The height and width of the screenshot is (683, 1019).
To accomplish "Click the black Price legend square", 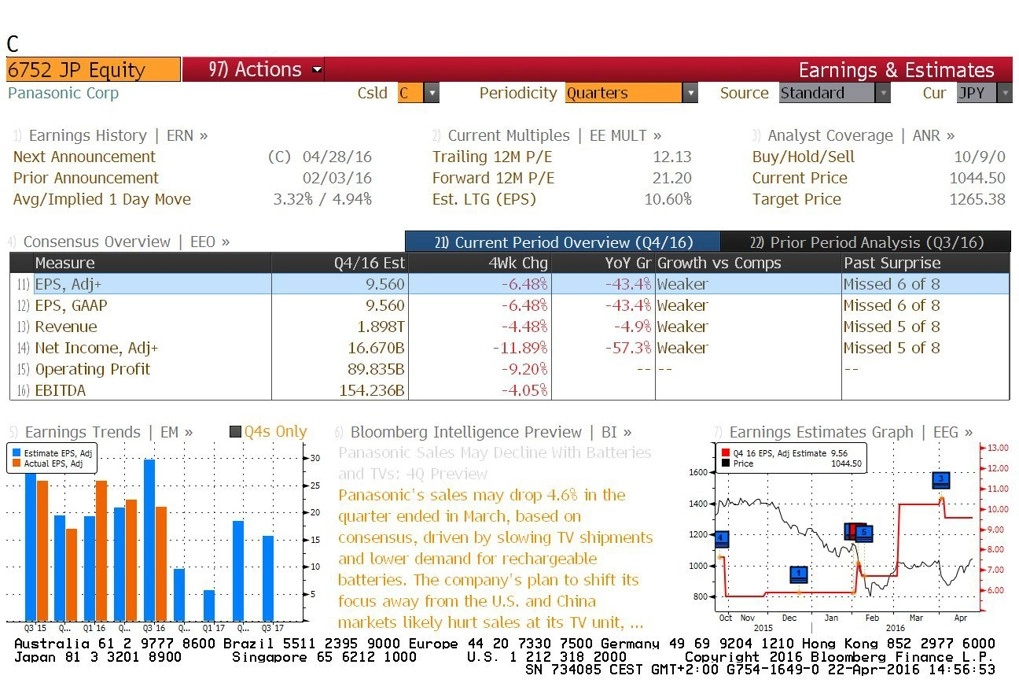I will (x=725, y=463).
